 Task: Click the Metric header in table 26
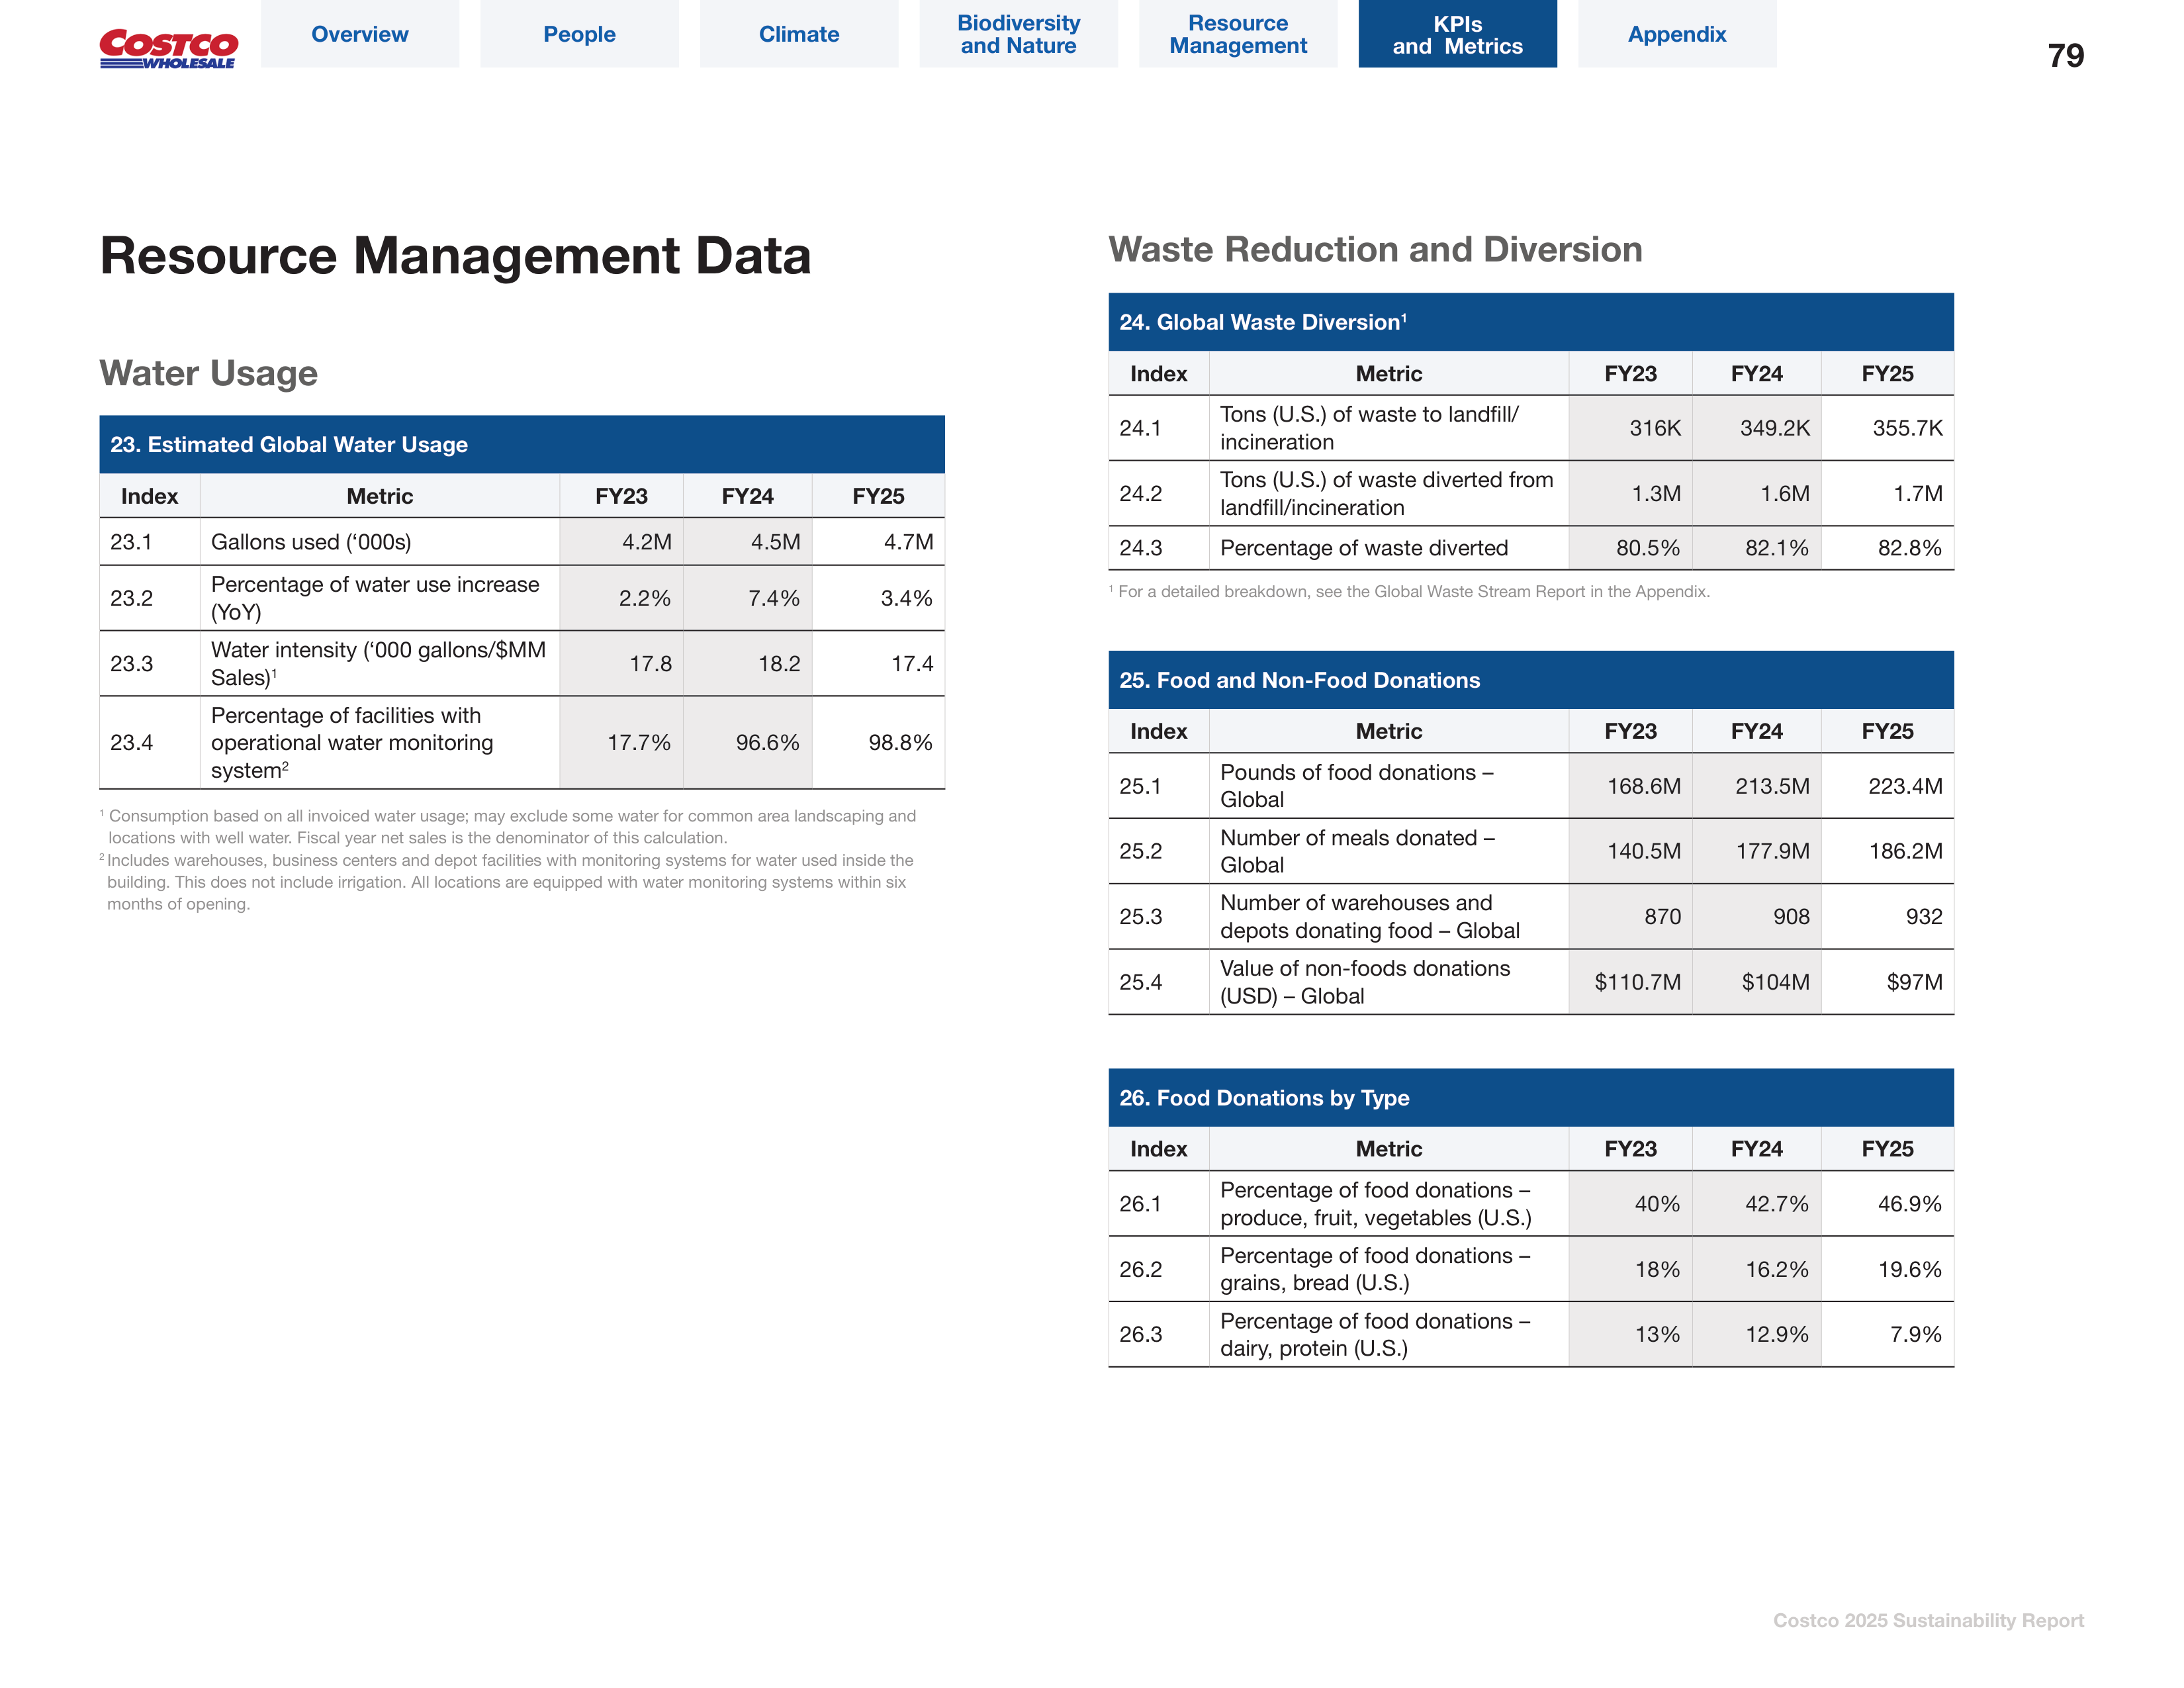[x=1388, y=1149]
